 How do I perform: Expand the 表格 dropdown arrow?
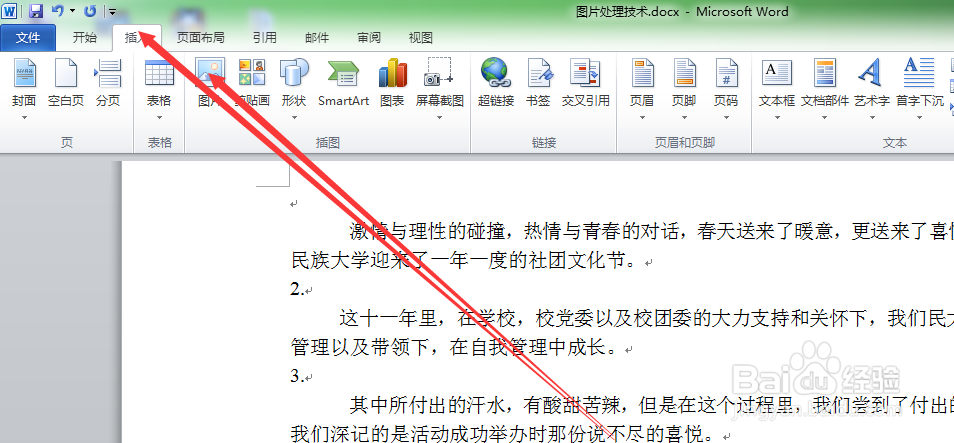point(159,117)
